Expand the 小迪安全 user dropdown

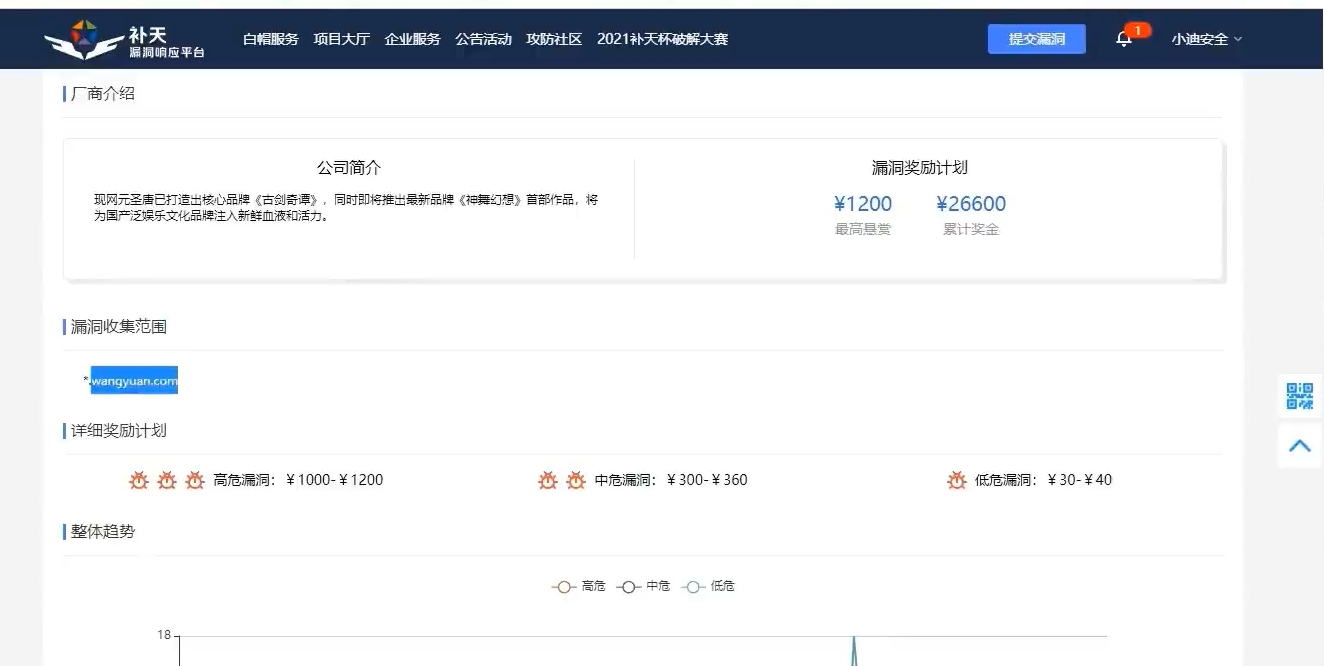[1206, 40]
